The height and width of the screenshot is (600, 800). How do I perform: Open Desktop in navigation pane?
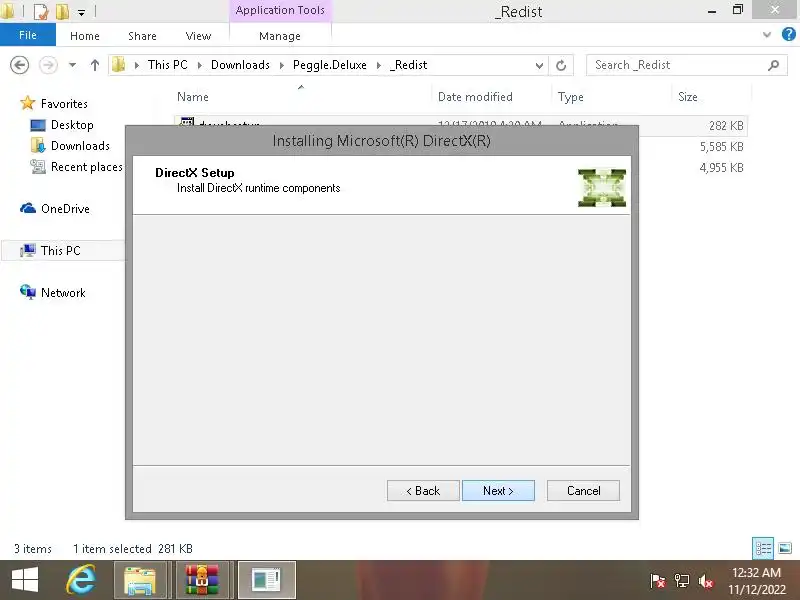tap(72, 125)
